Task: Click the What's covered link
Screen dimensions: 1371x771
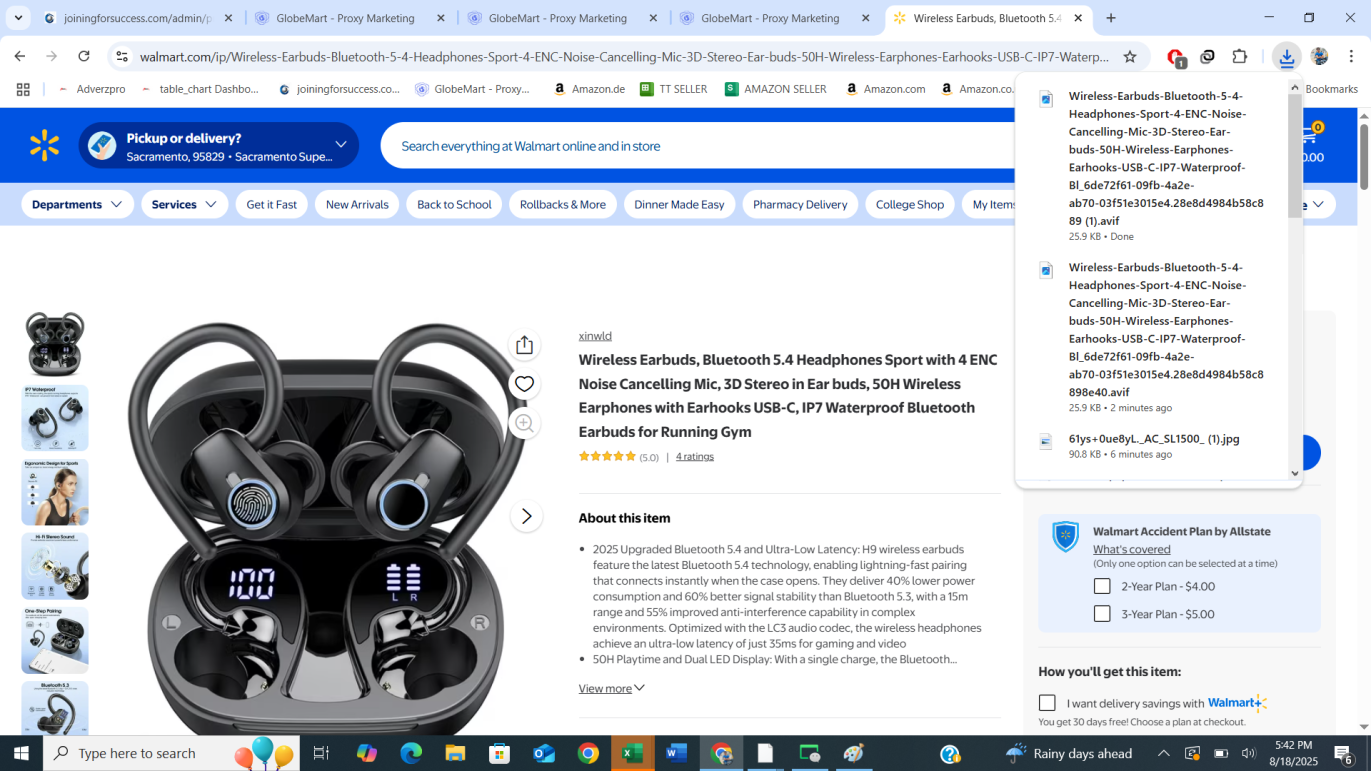Action: (x=1131, y=549)
